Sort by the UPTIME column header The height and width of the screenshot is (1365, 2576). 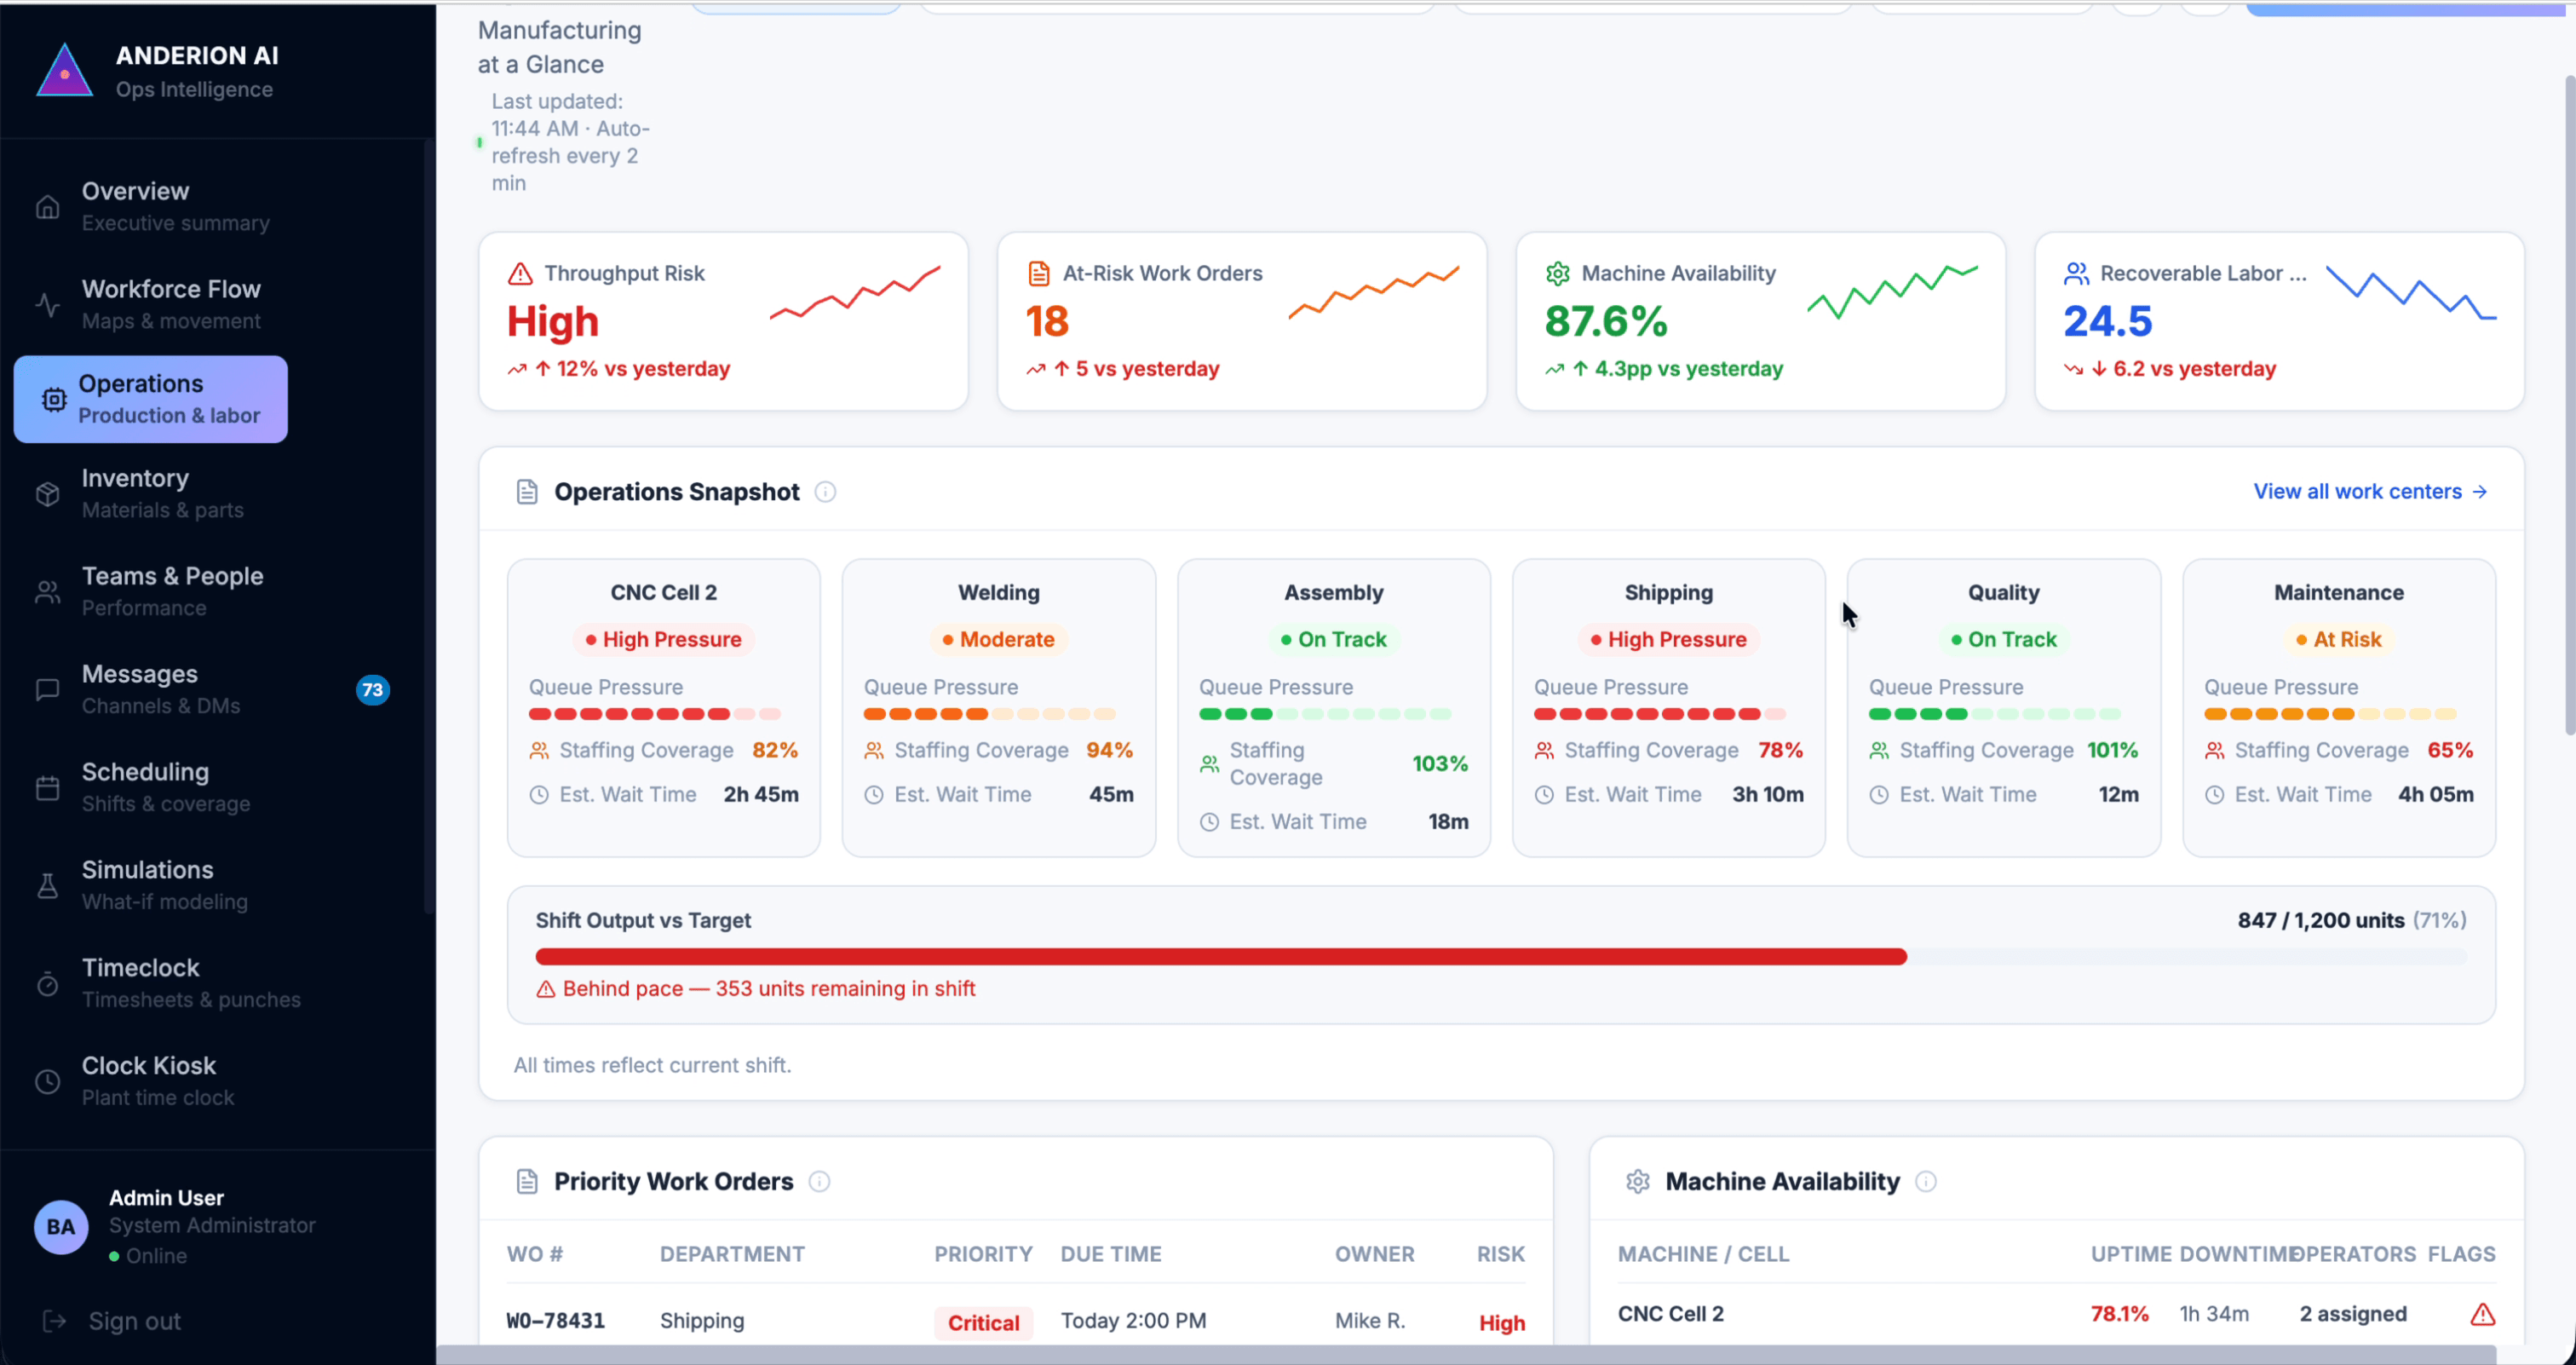coord(2131,1254)
